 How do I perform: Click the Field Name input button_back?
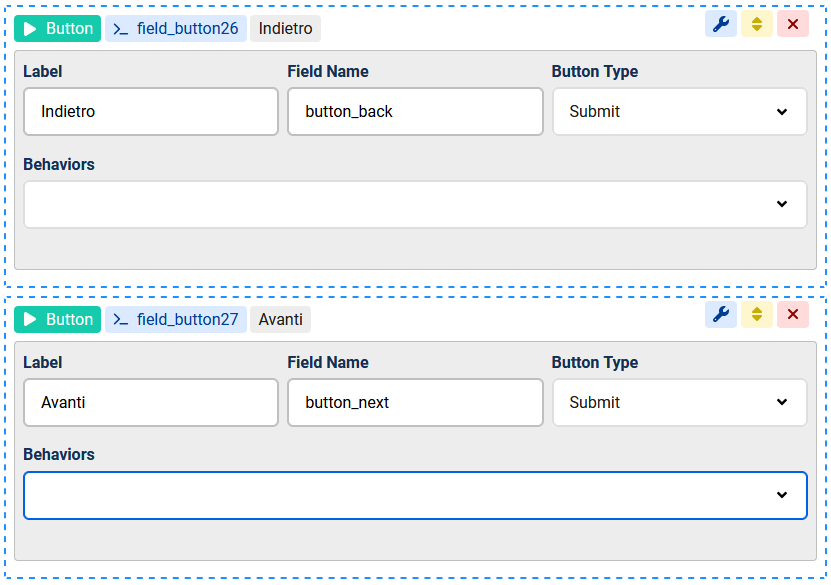(416, 112)
